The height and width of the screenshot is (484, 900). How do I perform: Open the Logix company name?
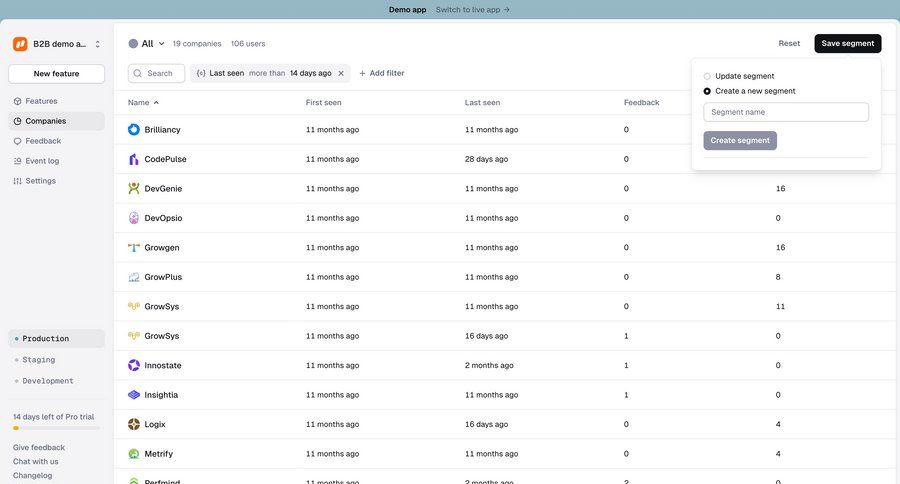click(155, 424)
